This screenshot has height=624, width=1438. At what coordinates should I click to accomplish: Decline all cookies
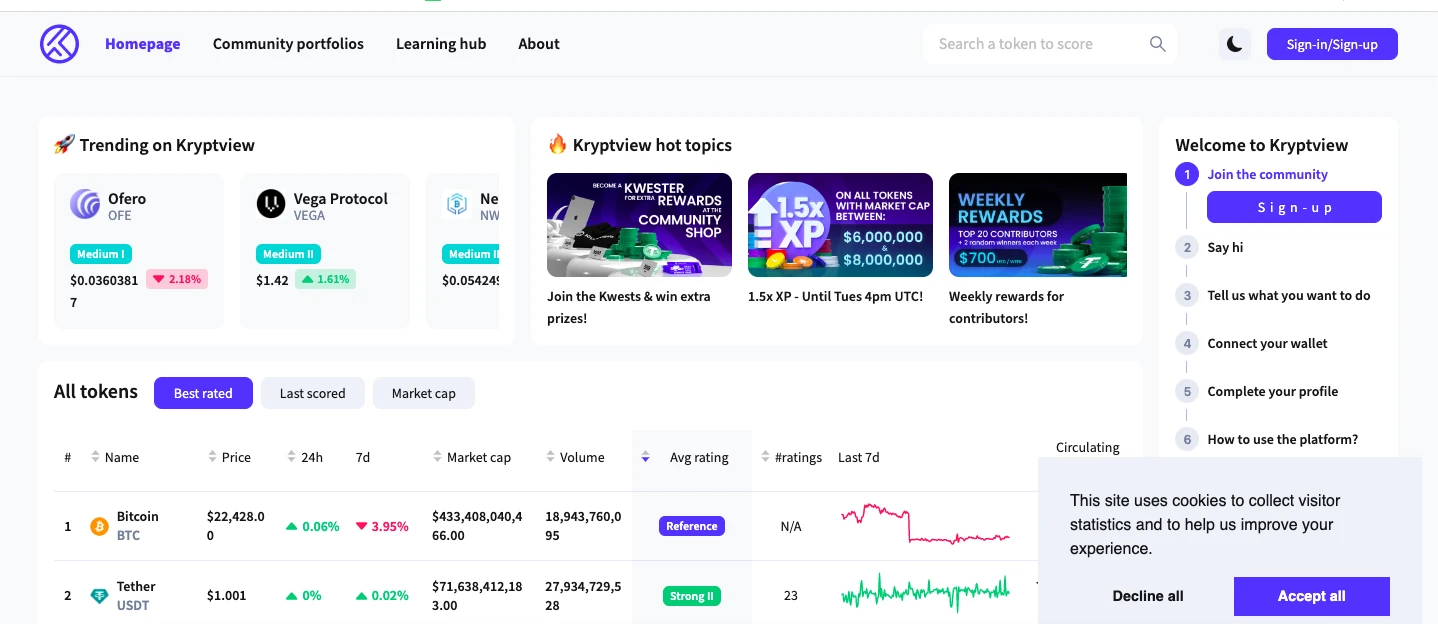pos(1148,596)
